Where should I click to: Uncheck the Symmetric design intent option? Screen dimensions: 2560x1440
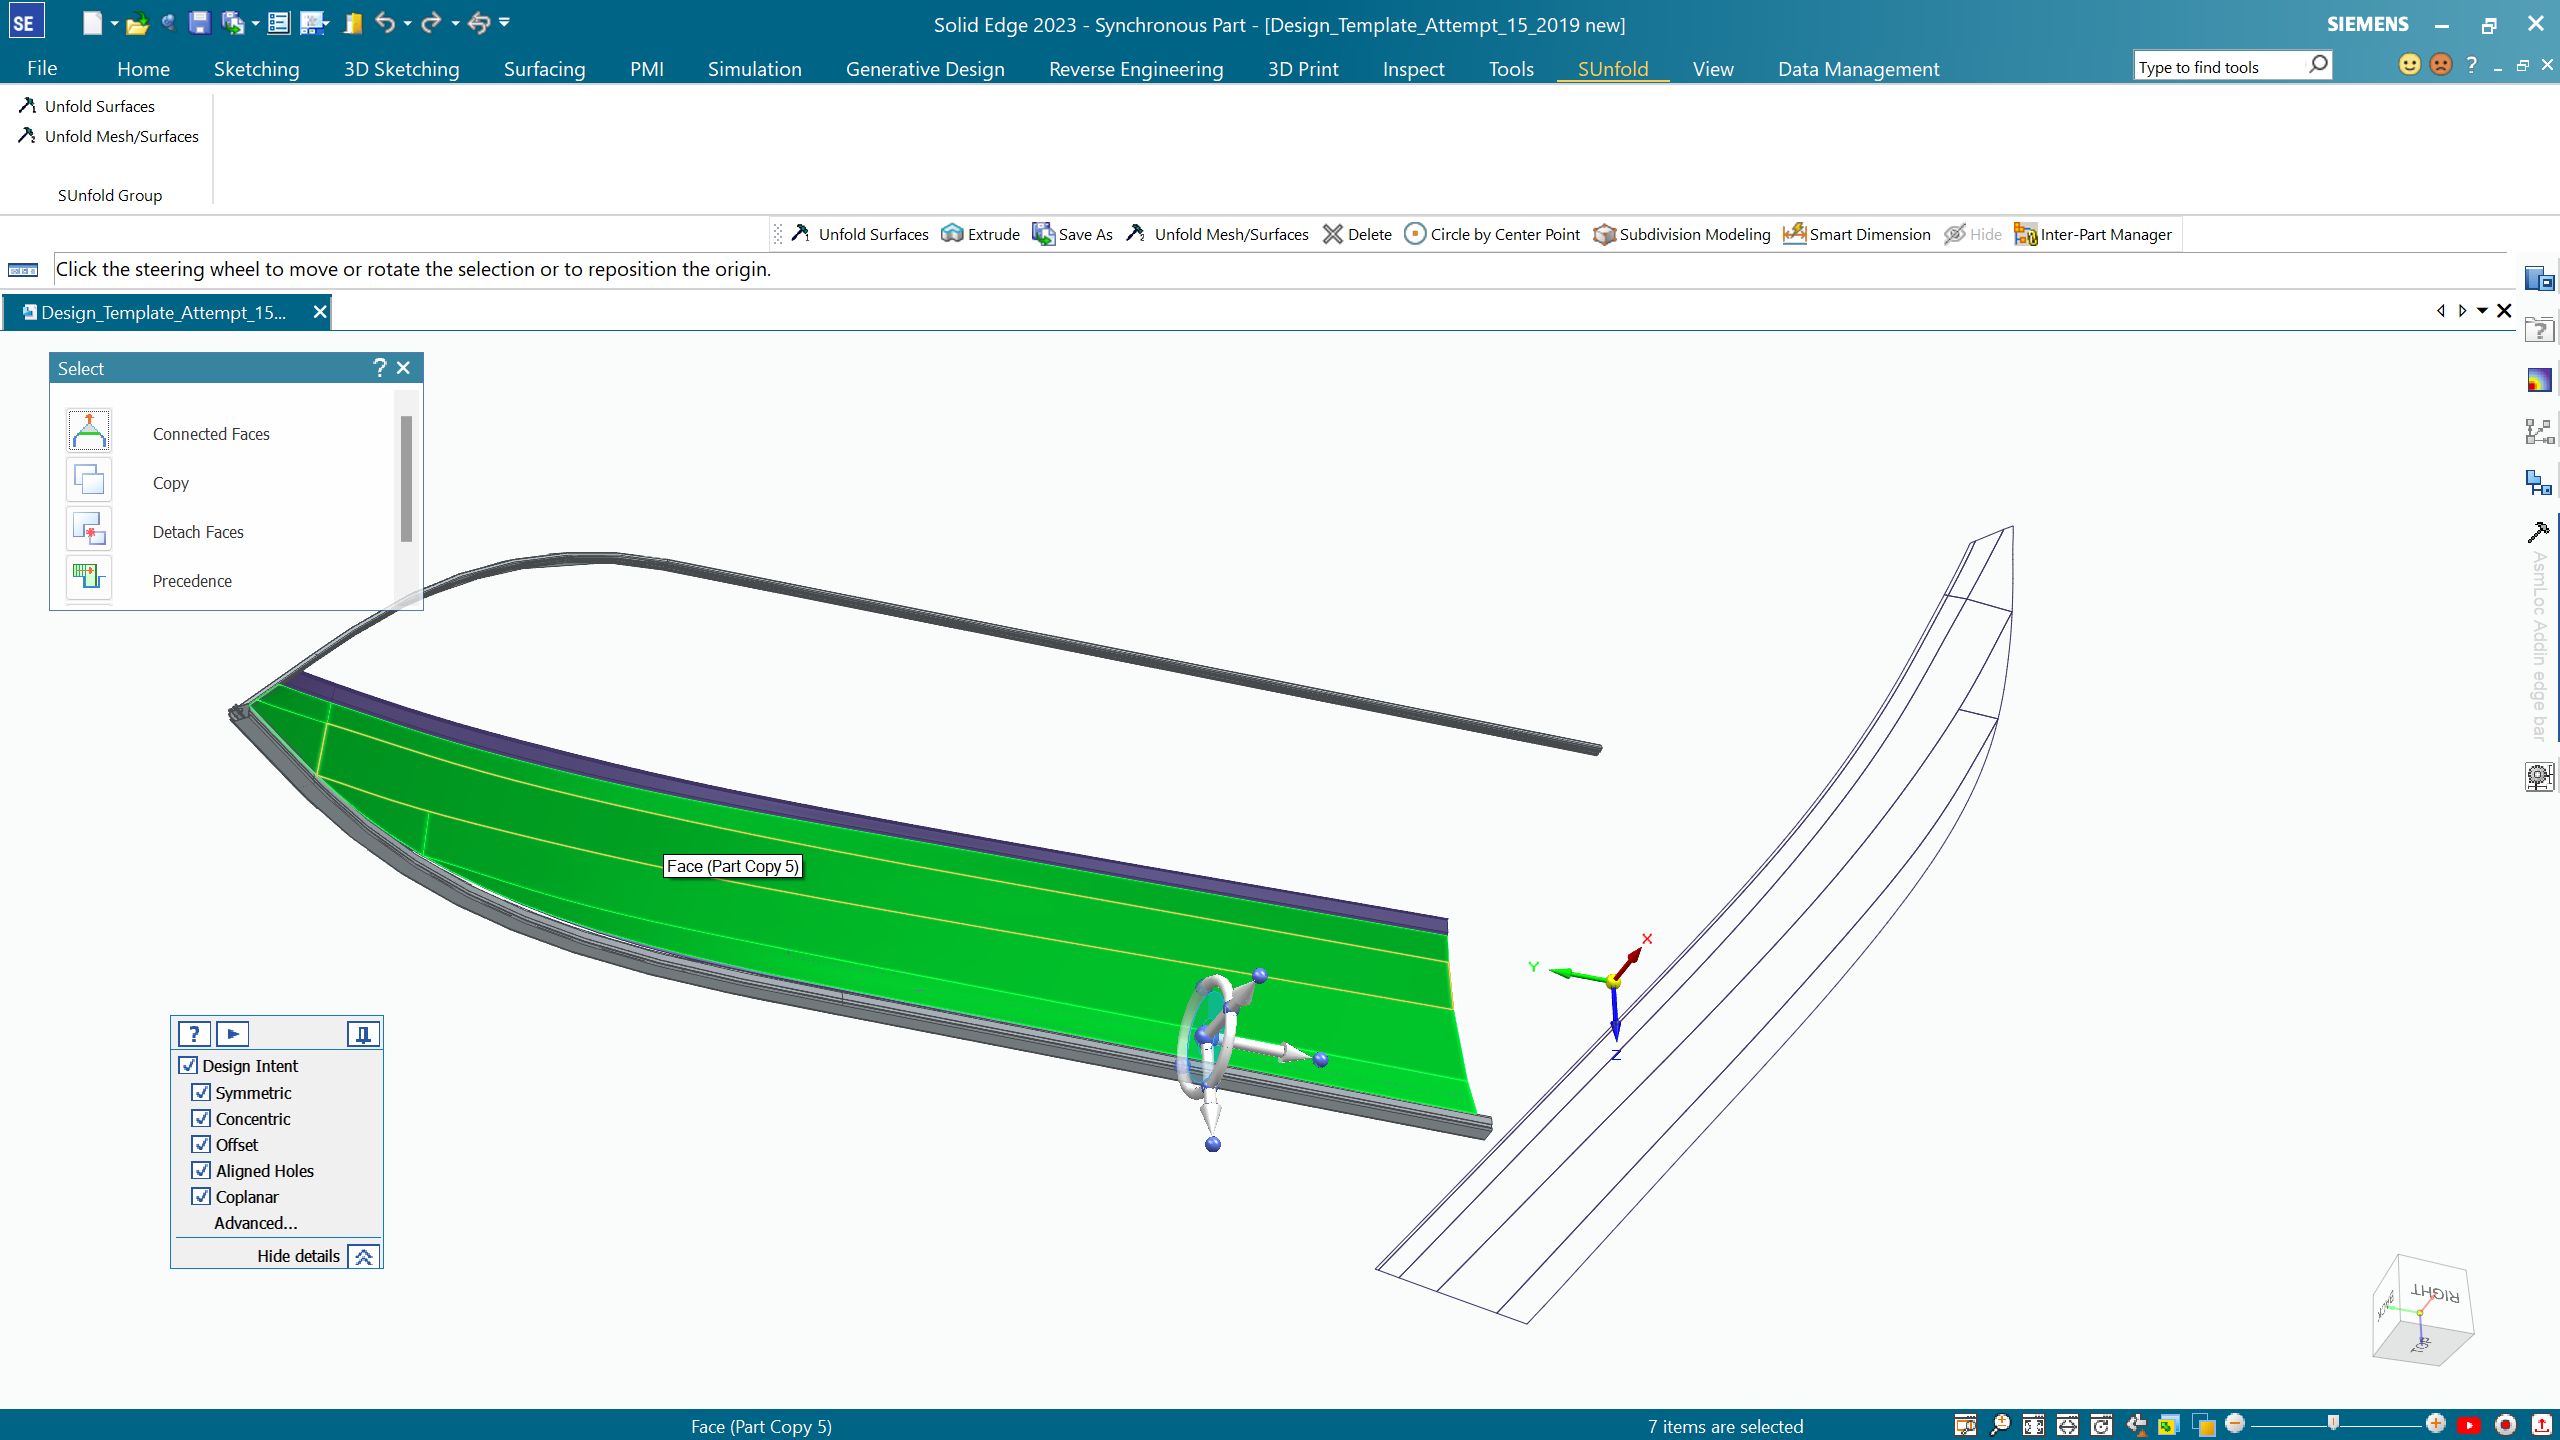coord(202,1092)
